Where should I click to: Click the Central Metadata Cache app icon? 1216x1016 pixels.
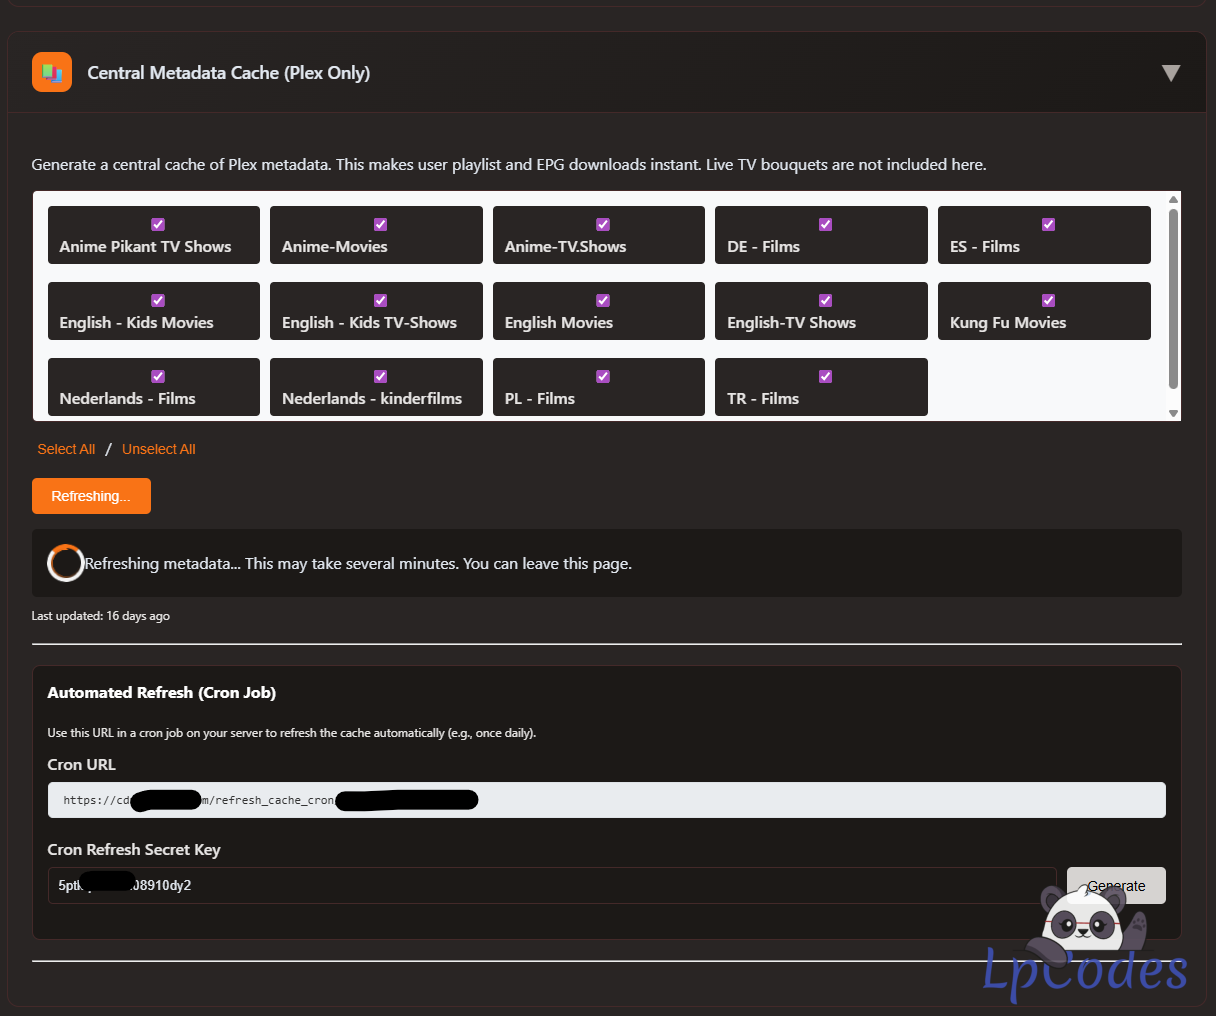coord(52,72)
